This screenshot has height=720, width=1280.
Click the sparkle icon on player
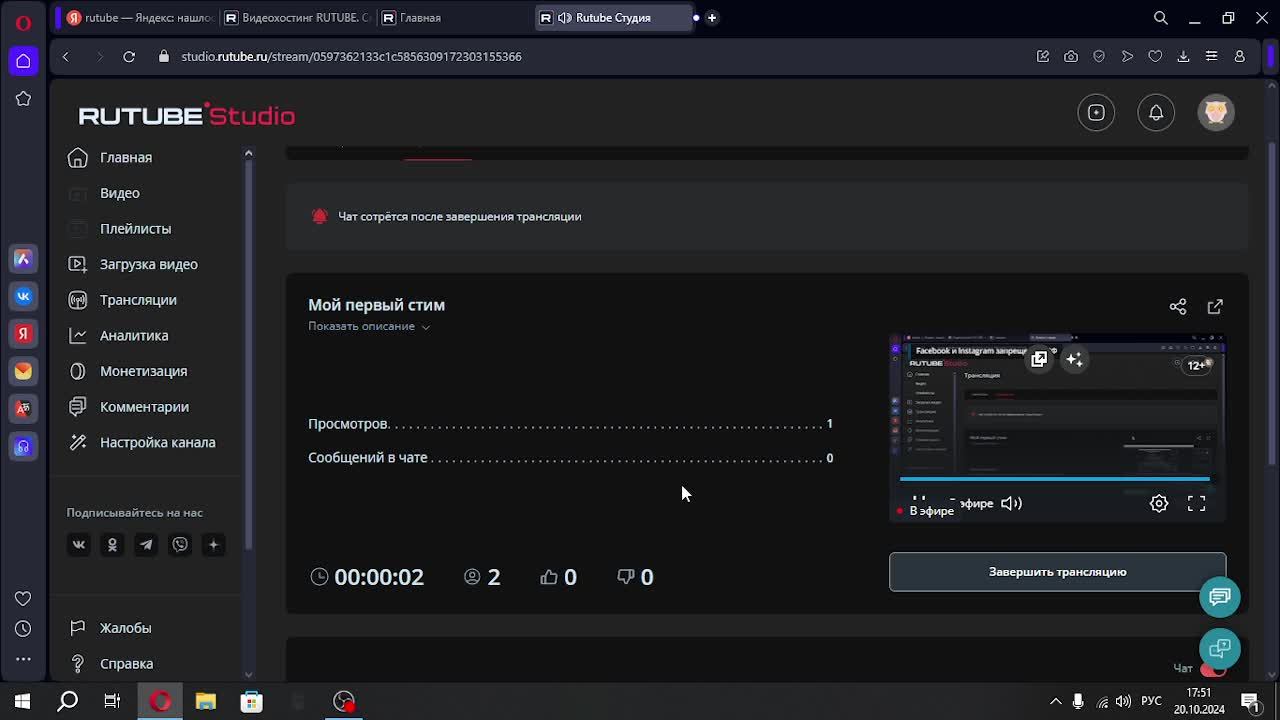pos(1074,359)
